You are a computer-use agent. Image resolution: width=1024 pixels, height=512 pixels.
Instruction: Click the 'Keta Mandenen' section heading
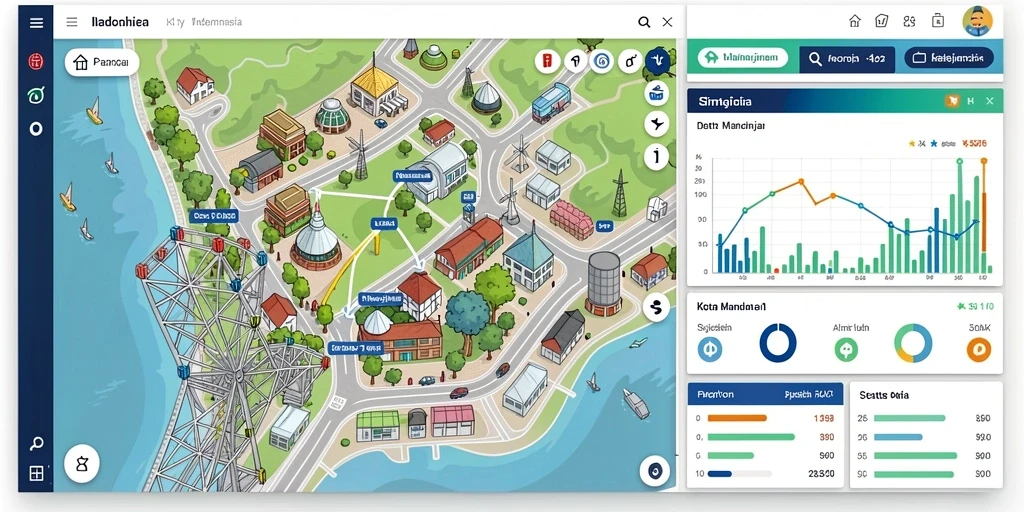[x=731, y=306]
